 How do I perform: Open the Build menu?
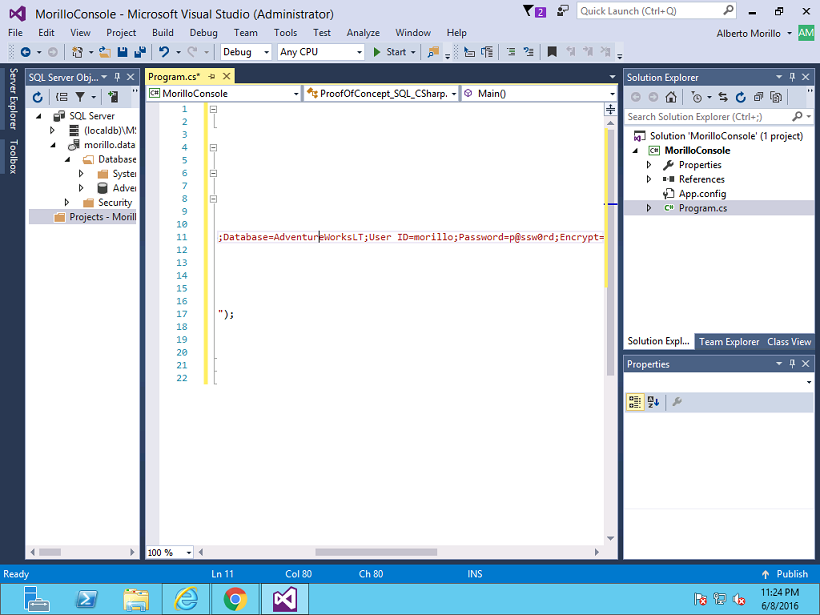pos(163,32)
